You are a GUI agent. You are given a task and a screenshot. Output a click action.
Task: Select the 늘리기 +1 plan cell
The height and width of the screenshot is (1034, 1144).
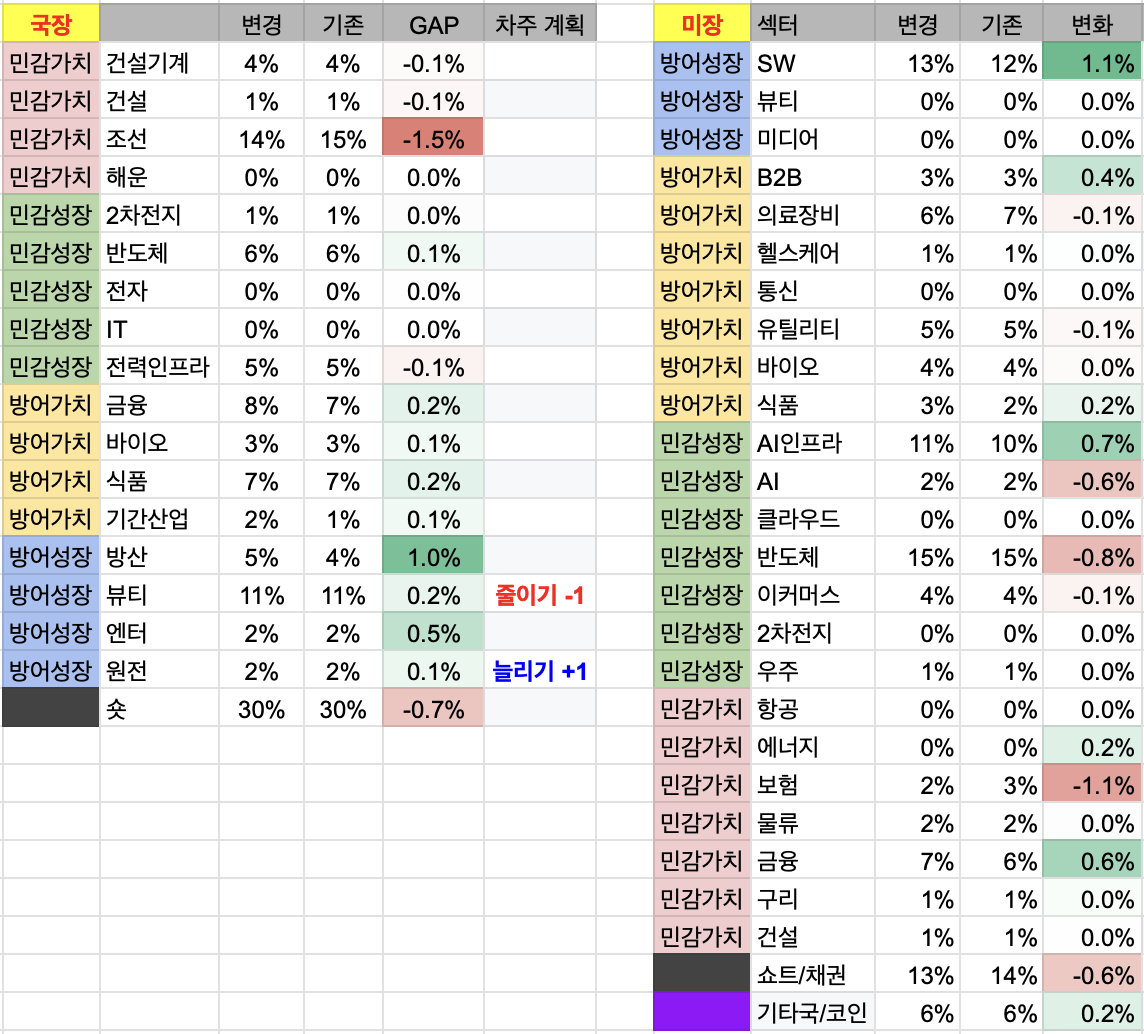click(x=540, y=671)
